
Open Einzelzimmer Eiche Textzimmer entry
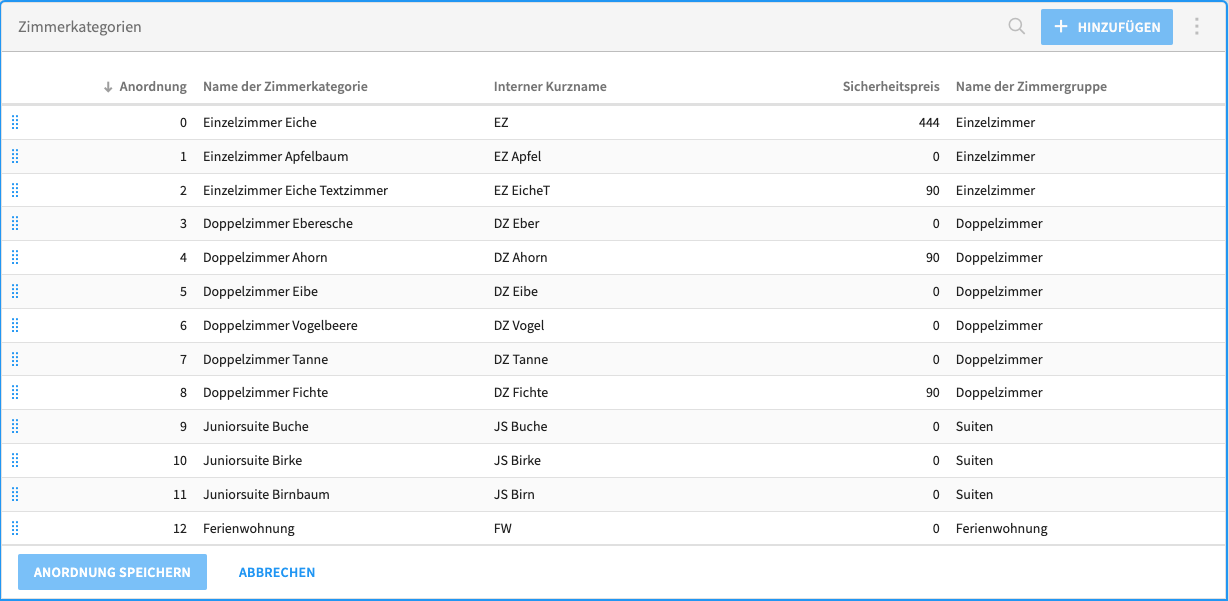coord(295,190)
